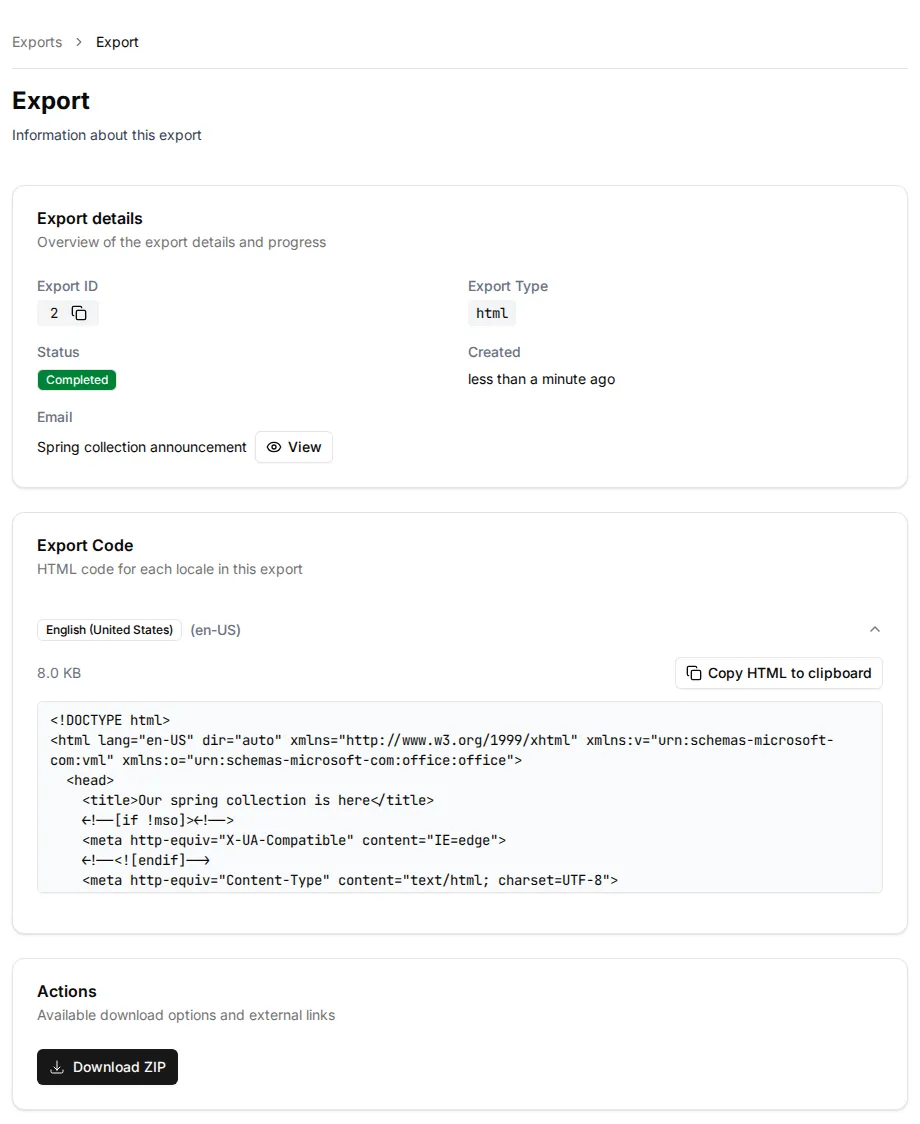Screen dimensions: 920x1124
Task: Click the 'Spring collection announcement' email name
Action: [x=141, y=447]
